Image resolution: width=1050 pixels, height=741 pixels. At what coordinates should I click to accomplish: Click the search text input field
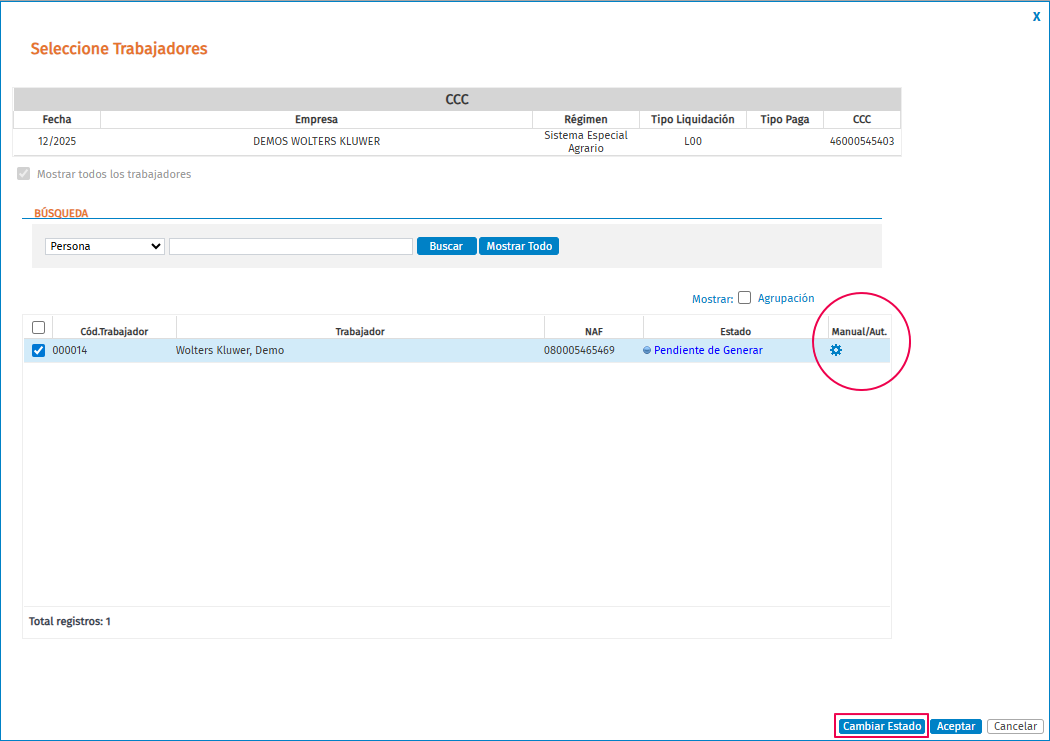(x=291, y=246)
